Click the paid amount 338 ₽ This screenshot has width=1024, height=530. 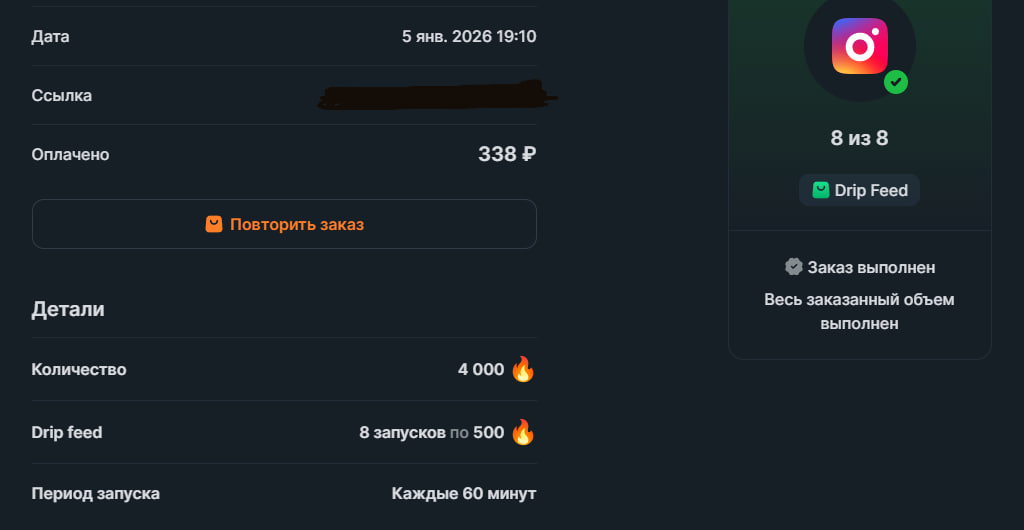point(507,154)
